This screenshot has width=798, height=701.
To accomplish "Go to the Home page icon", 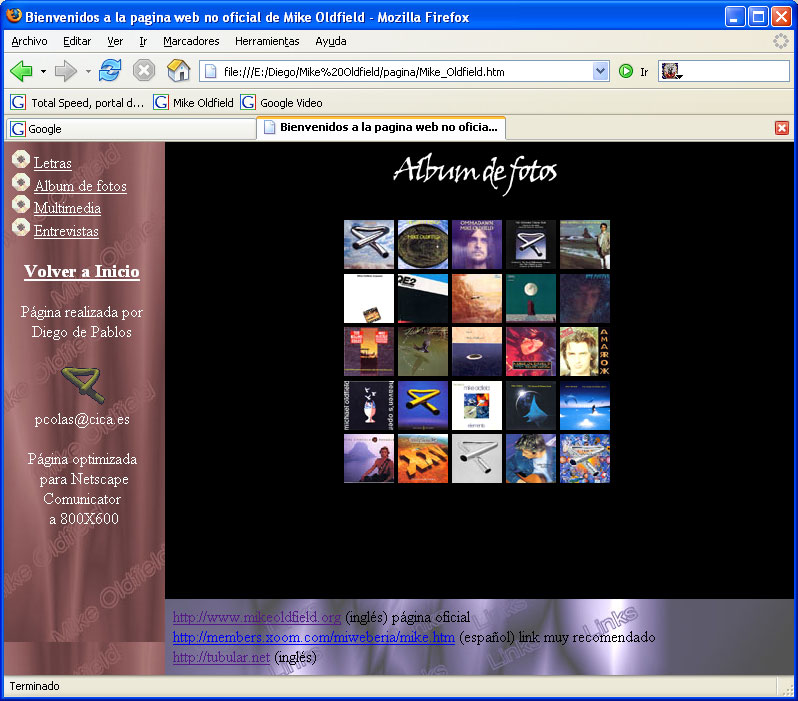I will 179,71.
